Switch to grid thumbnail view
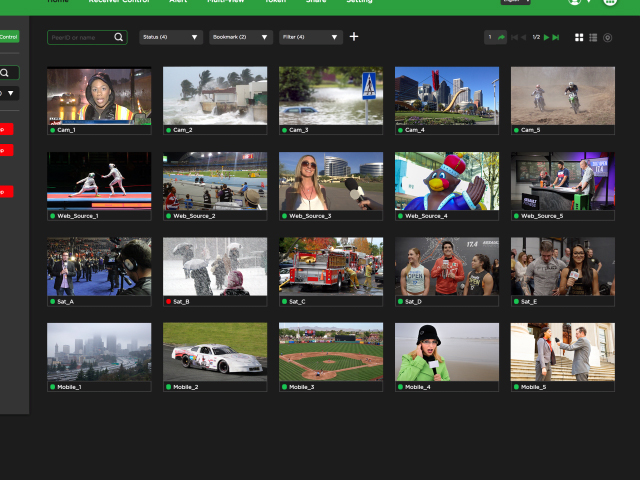 [579, 38]
